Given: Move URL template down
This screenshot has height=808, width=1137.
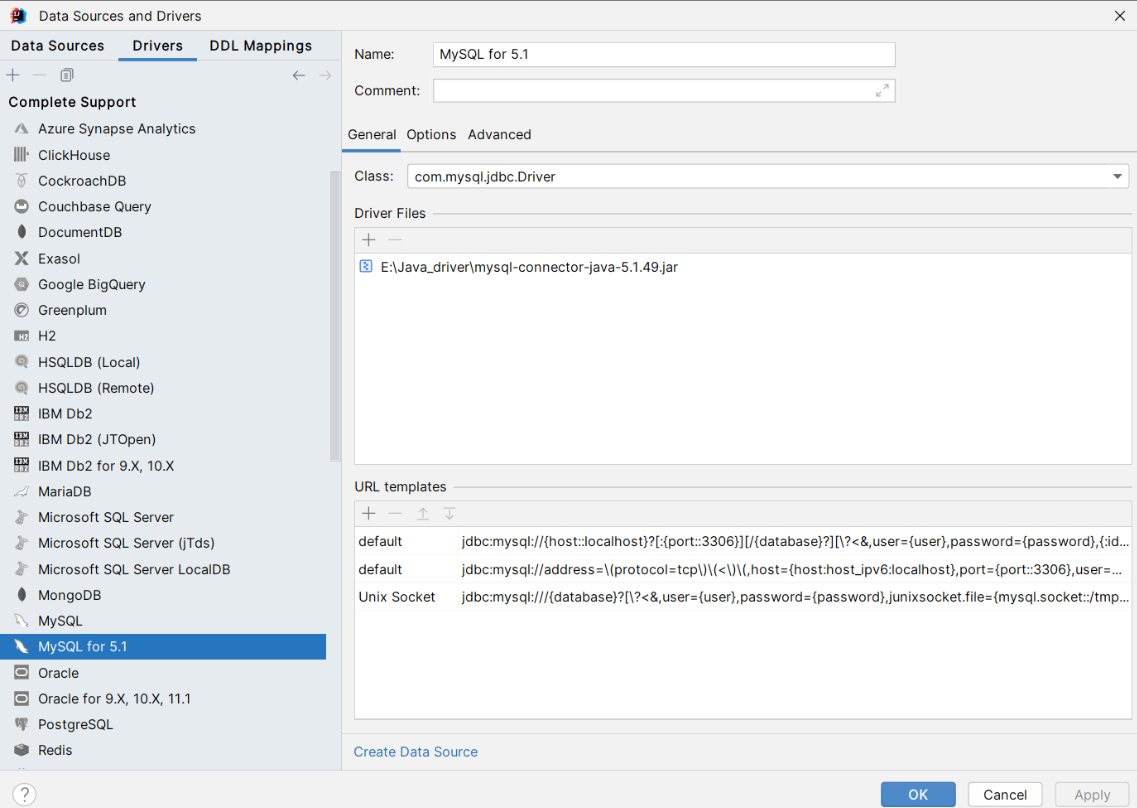Looking at the screenshot, I should coord(450,514).
